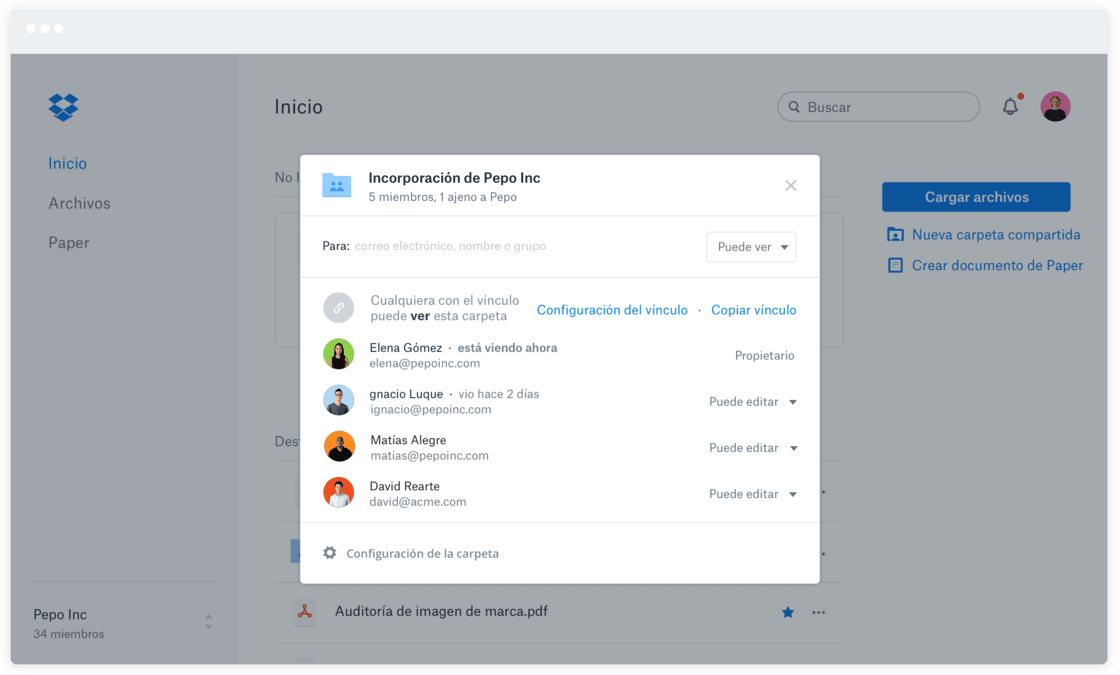Click the gear icon for folder settings
This screenshot has width=1120, height=675.
[330, 553]
